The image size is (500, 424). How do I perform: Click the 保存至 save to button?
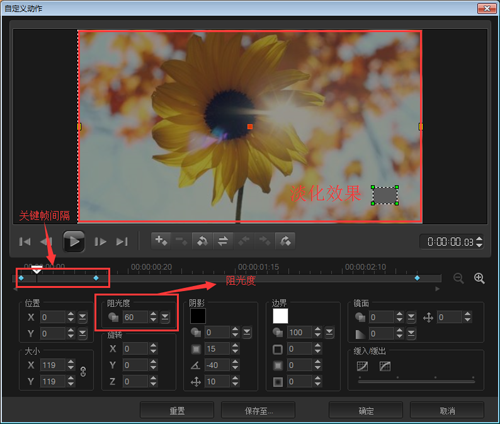(x=258, y=411)
